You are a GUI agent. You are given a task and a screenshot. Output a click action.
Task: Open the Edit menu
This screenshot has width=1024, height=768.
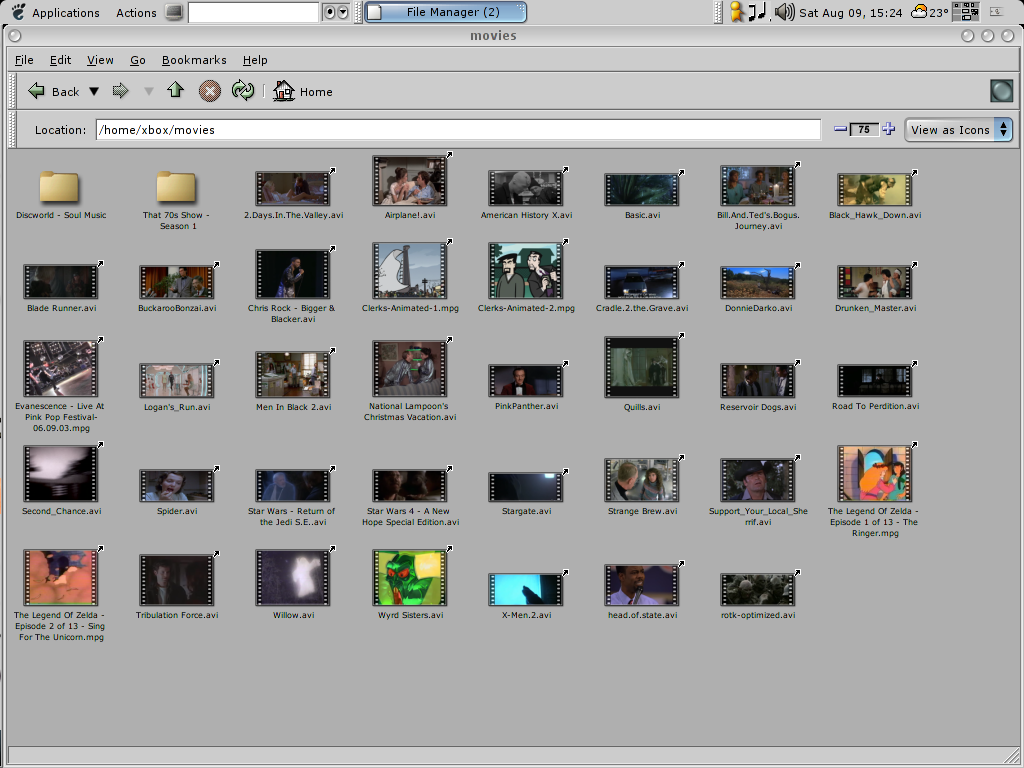(60, 60)
